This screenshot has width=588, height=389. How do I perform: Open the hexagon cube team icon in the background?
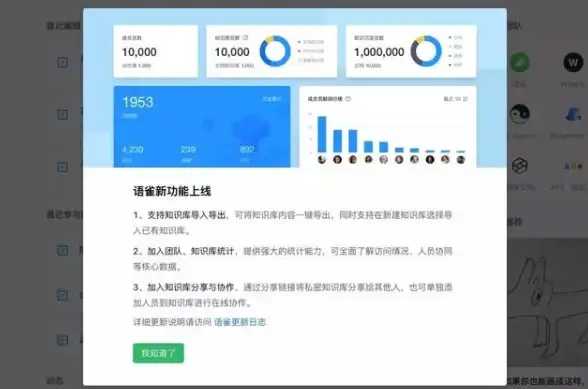tap(520, 166)
